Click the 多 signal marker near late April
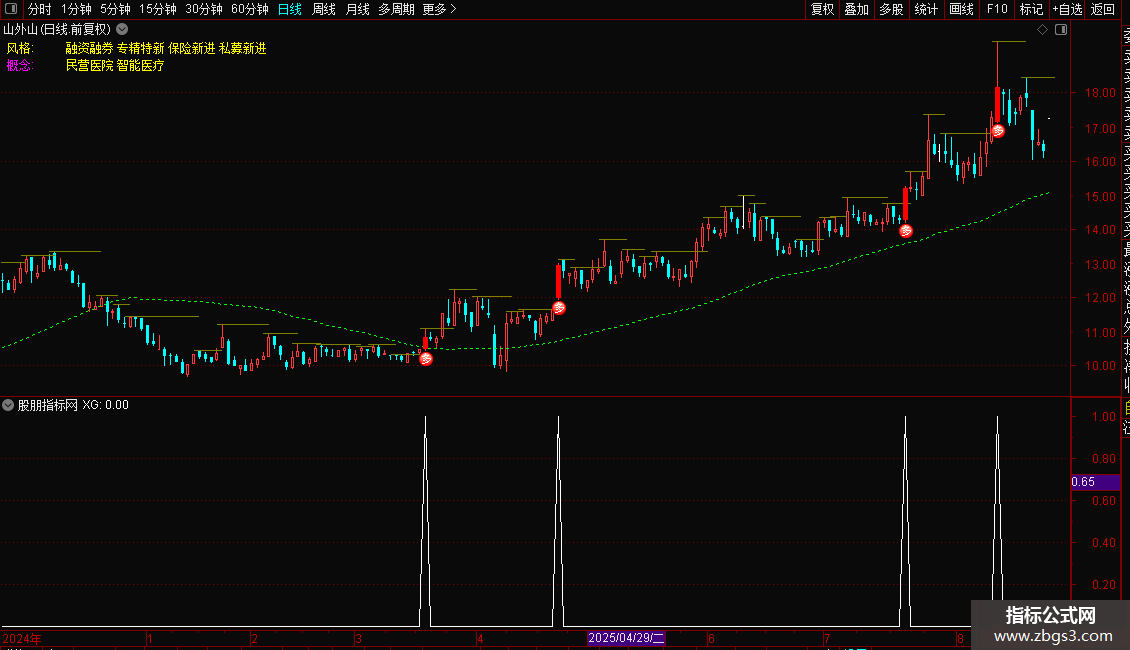This screenshot has width=1130, height=650. pyautogui.click(x=559, y=308)
